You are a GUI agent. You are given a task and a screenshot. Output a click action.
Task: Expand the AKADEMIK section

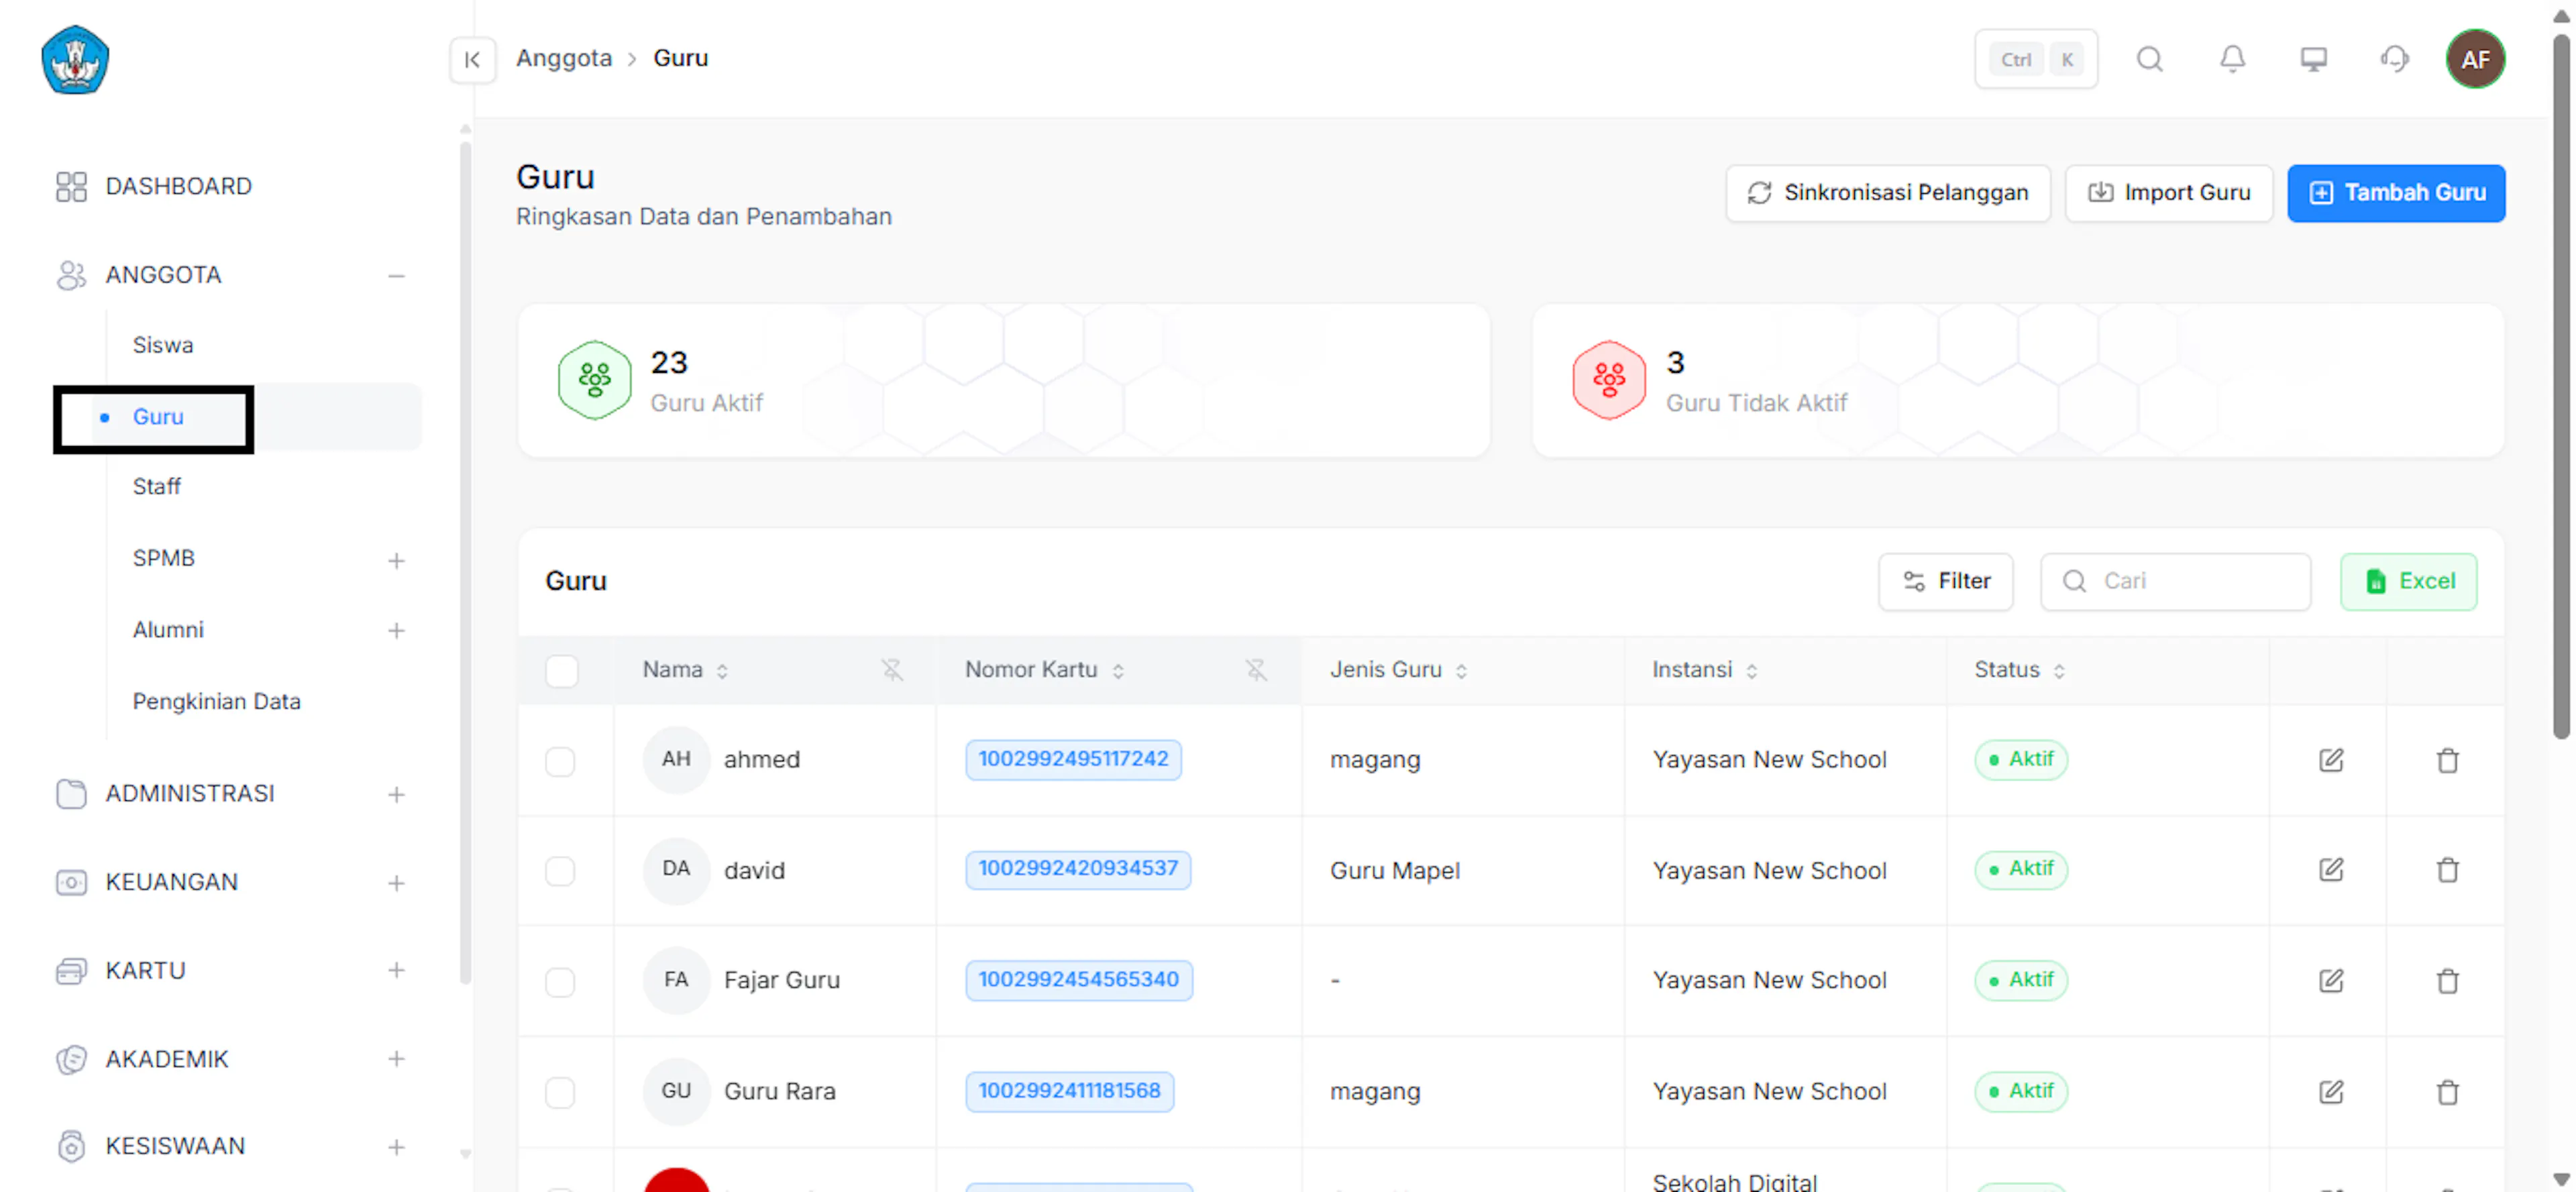[396, 1059]
